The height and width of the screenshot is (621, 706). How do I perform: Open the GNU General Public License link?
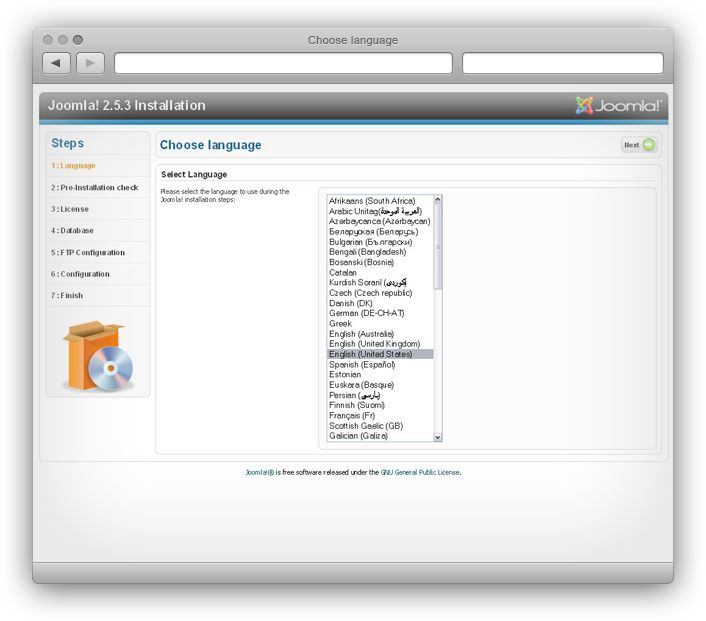420,472
